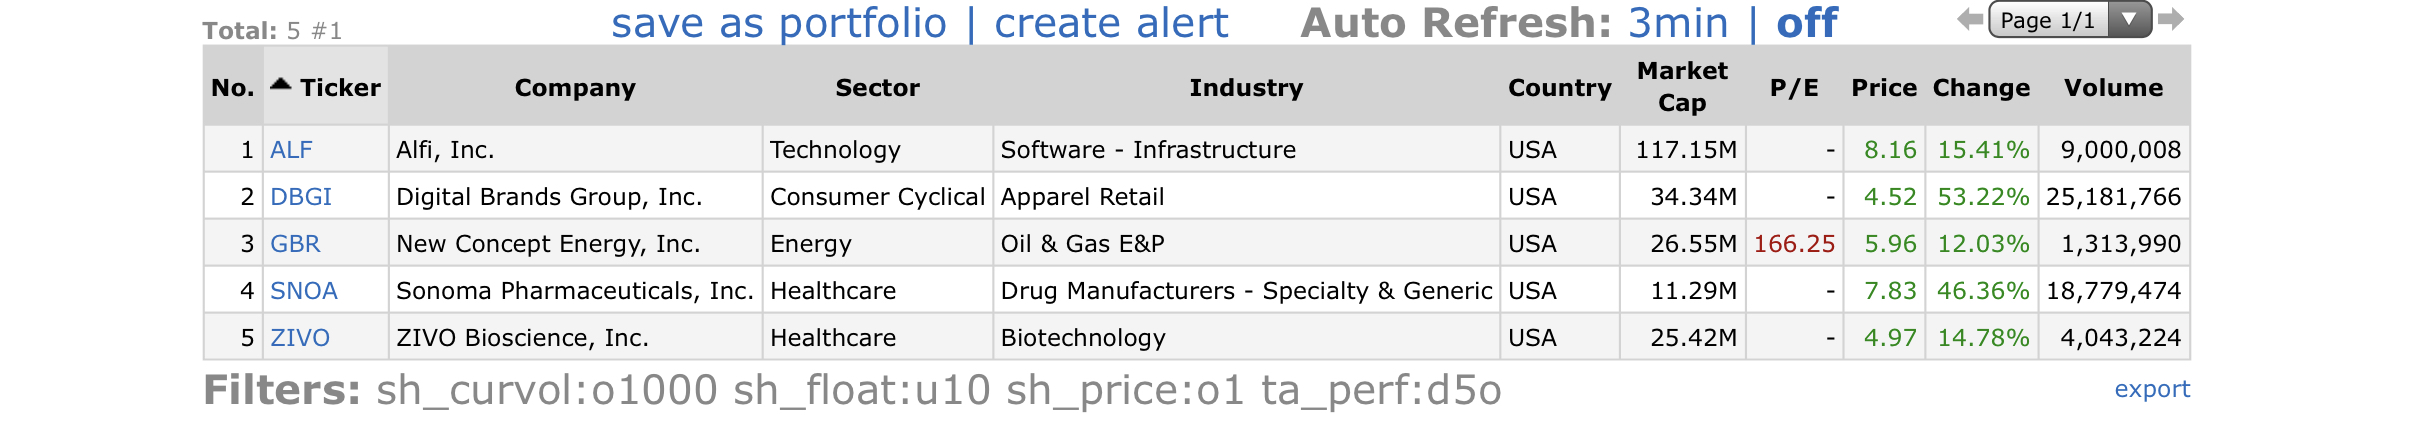Screen dimensions: 2436x435
Task: Turn auto refresh off
Action: tap(1807, 23)
